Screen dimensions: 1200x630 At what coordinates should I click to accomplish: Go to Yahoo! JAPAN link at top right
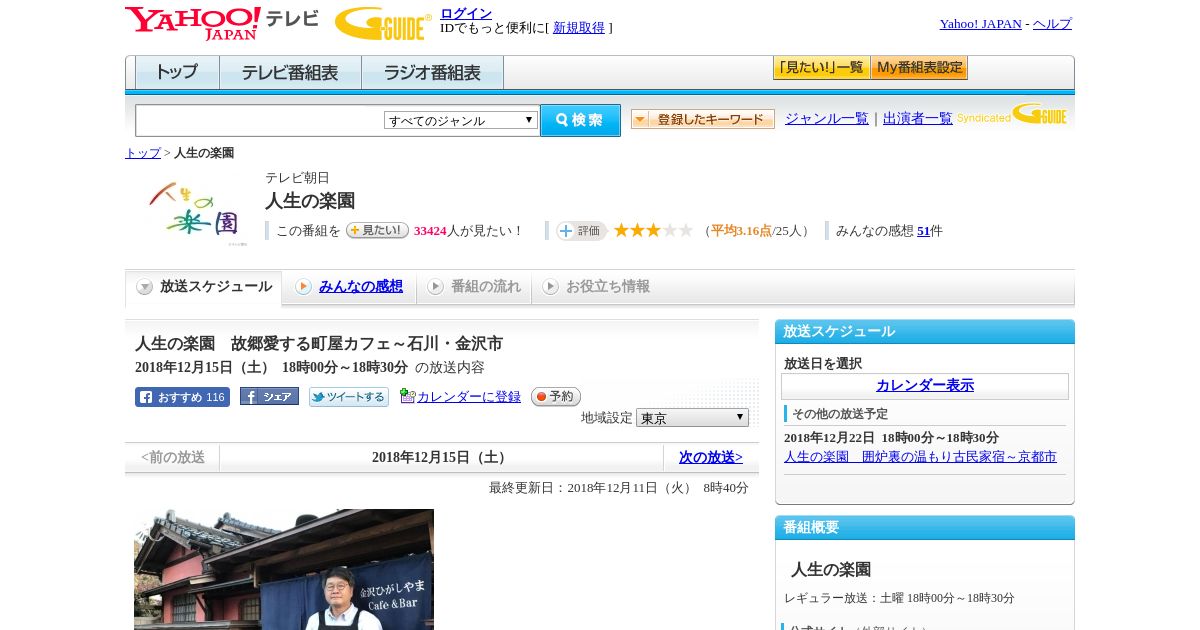point(980,24)
